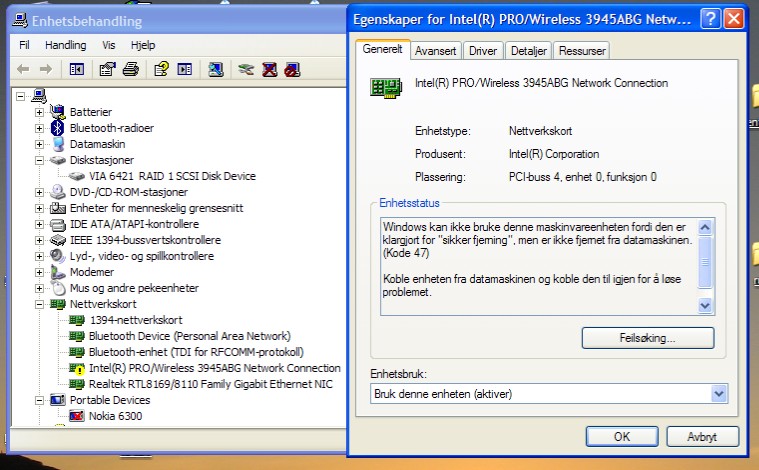This screenshot has width=759, height=470.
Task: Select the Bluetooth-radioer icon
Action: tap(58, 128)
